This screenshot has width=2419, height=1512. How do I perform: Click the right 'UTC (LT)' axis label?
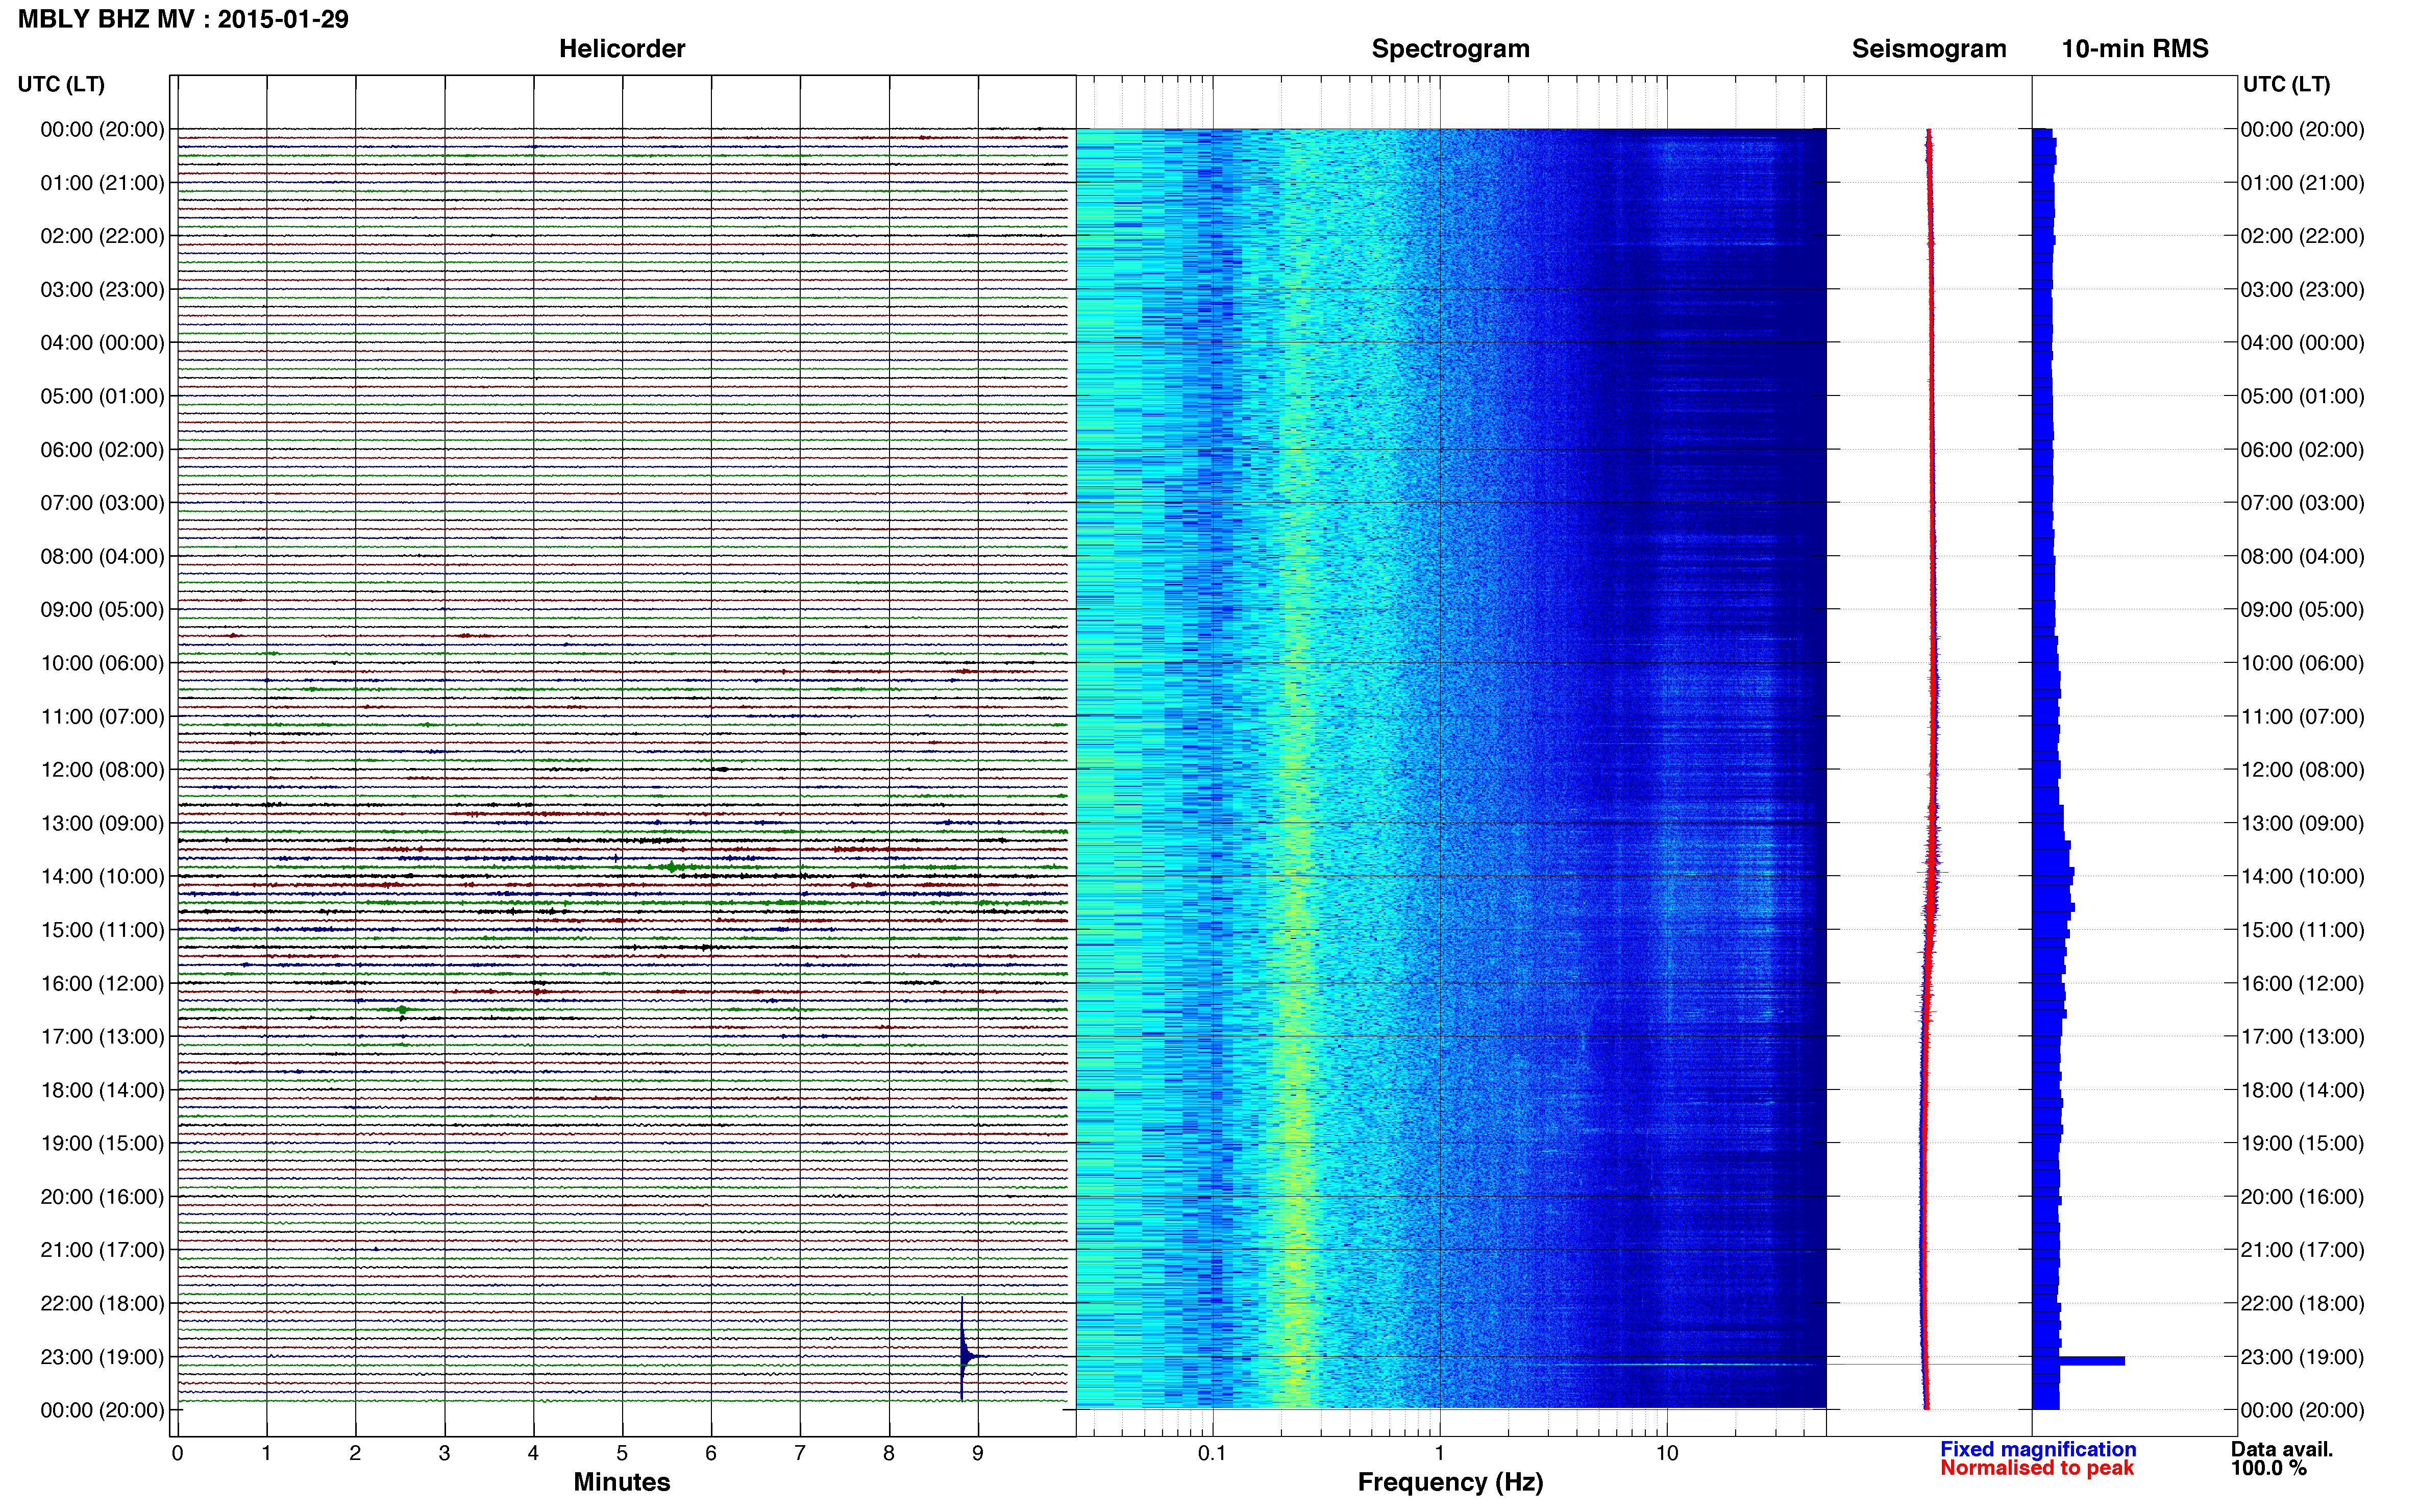2286,84
